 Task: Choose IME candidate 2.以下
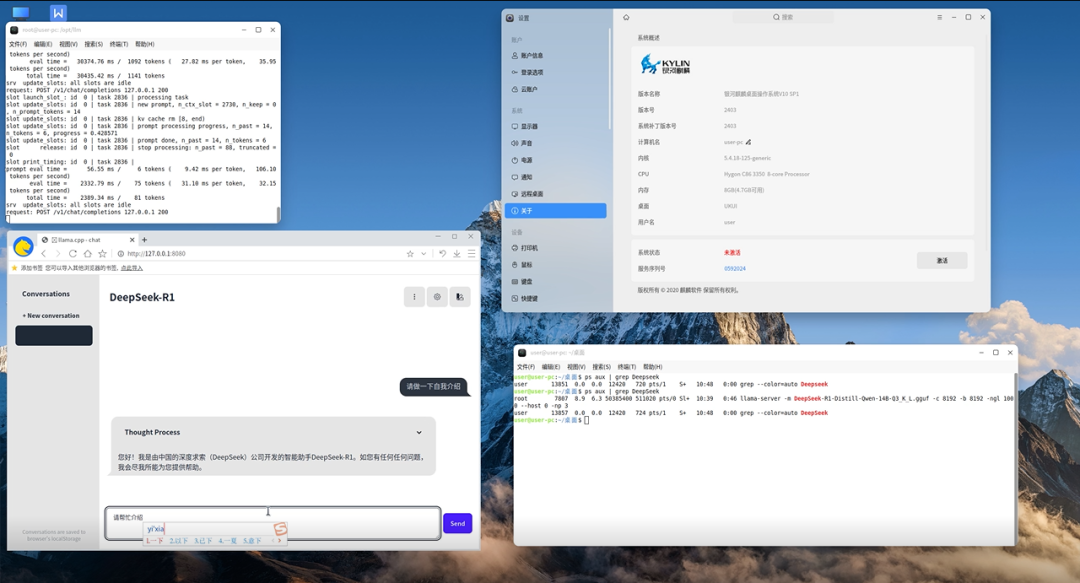click(x=178, y=541)
